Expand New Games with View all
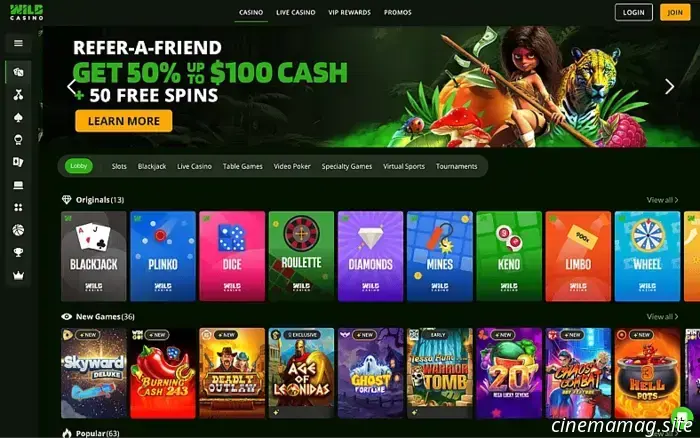The height and width of the screenshot is (438, 700). (x=662, y=317)
